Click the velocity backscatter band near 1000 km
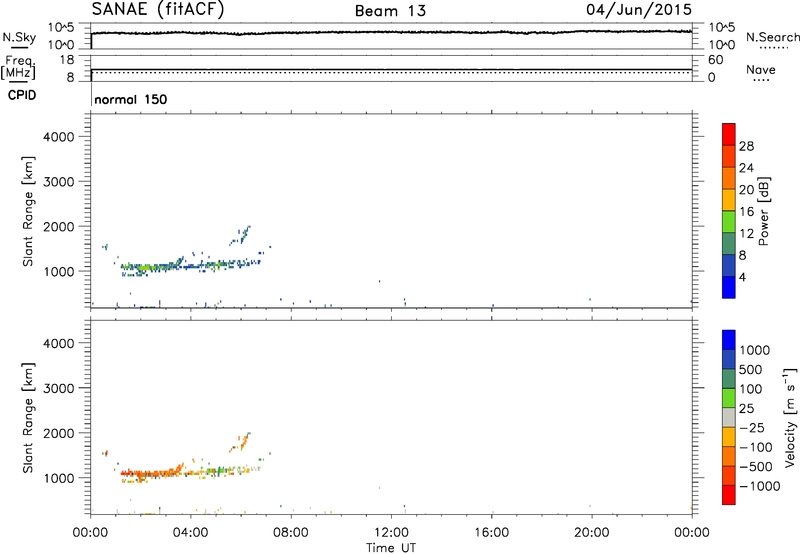800x554 pixels. coord(189,472)
